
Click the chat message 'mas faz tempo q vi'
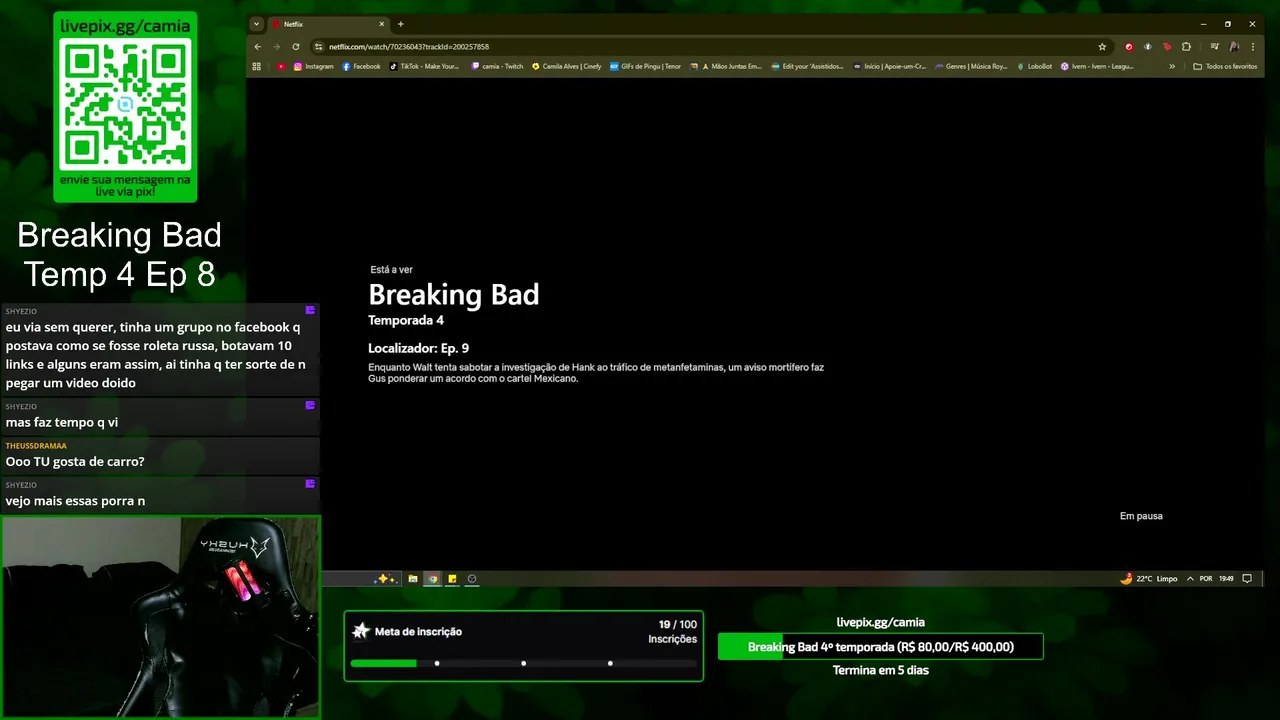[160, 416]
